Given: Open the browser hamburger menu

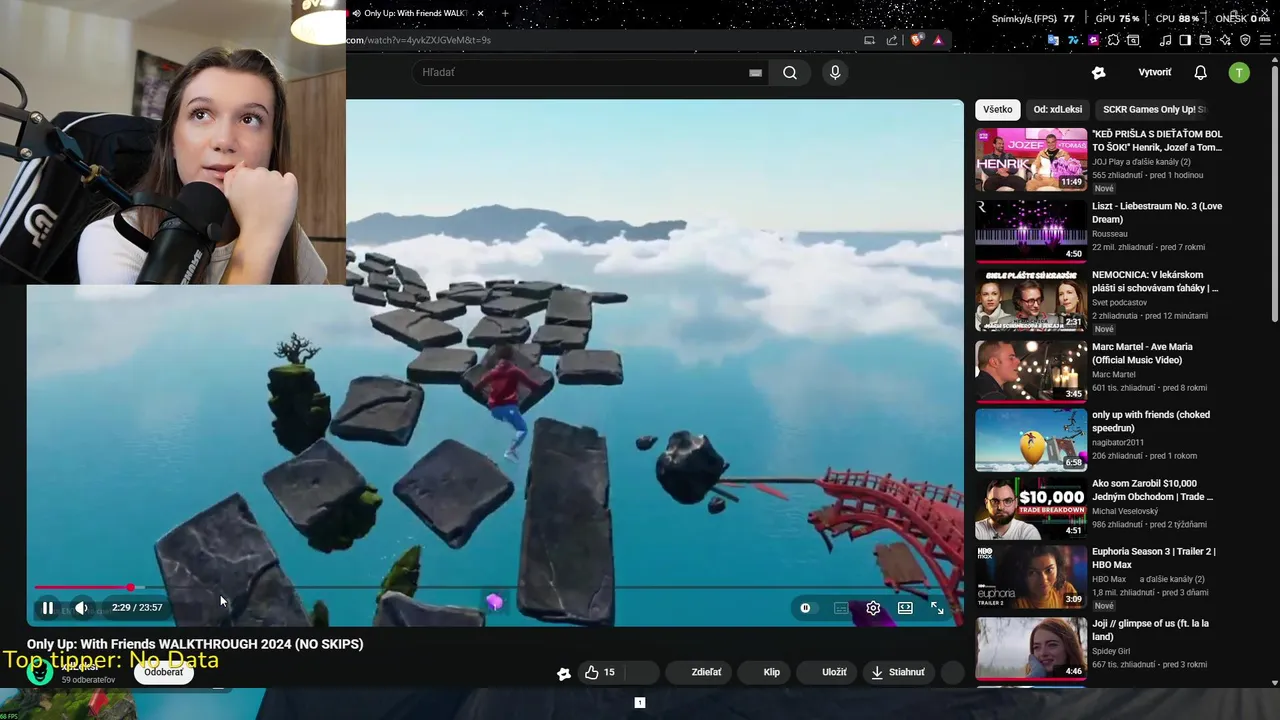Looking at the screenshot, I should click(1266, 40).
